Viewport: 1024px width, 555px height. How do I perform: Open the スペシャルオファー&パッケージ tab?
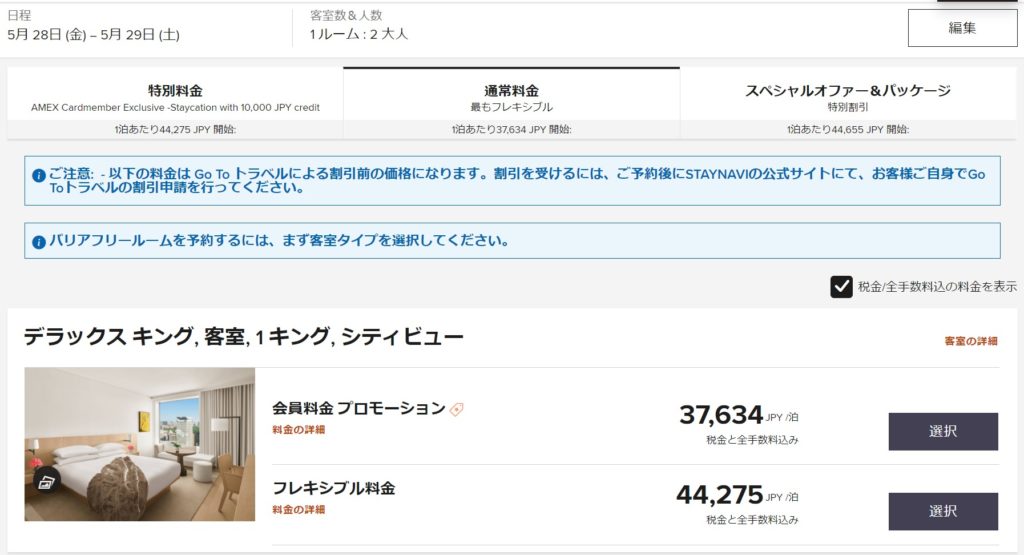pyautogui.click(x=847, y=97)
